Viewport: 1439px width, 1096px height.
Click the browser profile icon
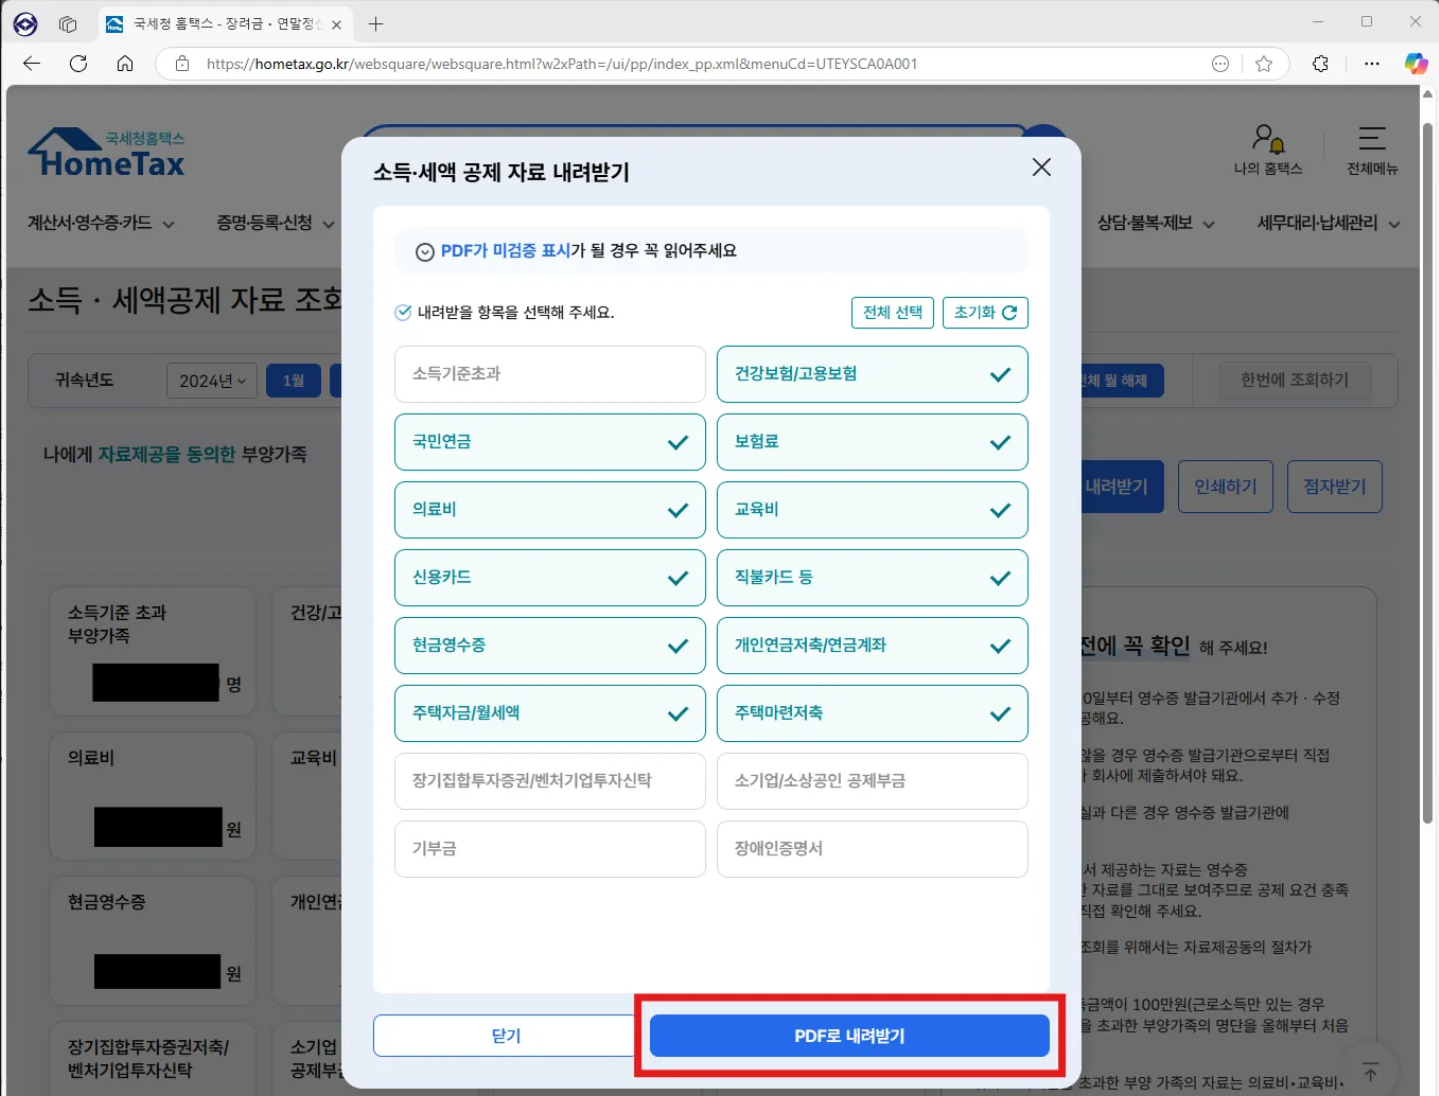25,24
